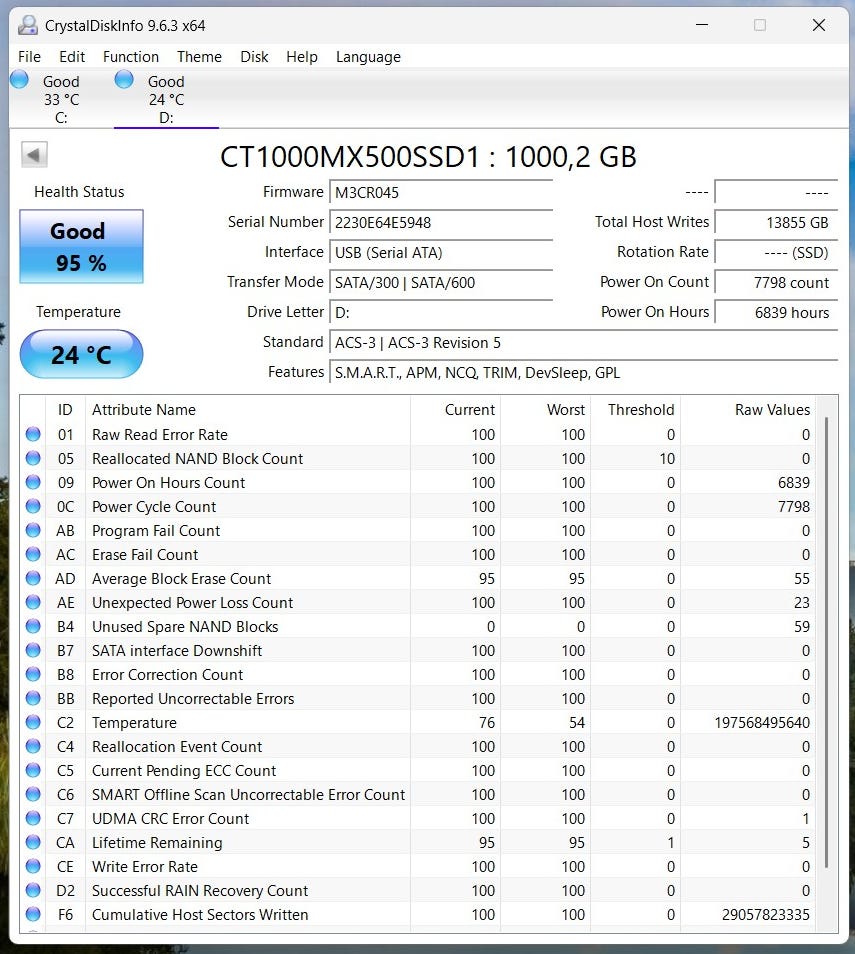Click the Transfer Mode field
Viewport: 855px width, 954px height.
(441, 282)
